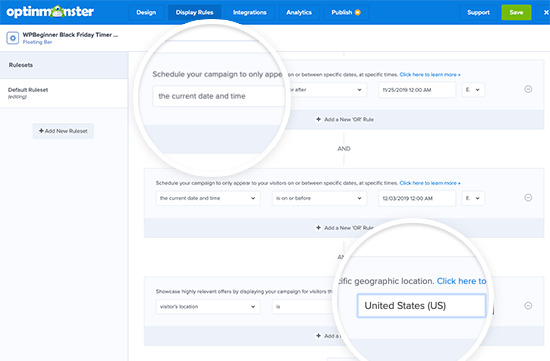The width and height of the screenshot is (550, 361).
Task: Add a New OR Rule under second rule
Action: [x=345, y=228]
